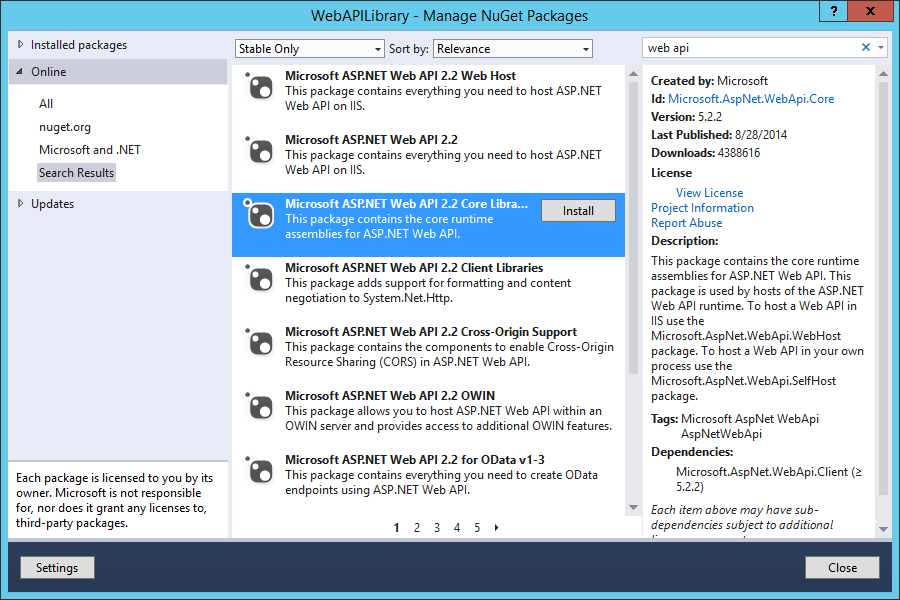Select Search Results in the sidebar
The height and width of the screenshot is (600, 900).
pyautogui.click(x=76, y=173)
